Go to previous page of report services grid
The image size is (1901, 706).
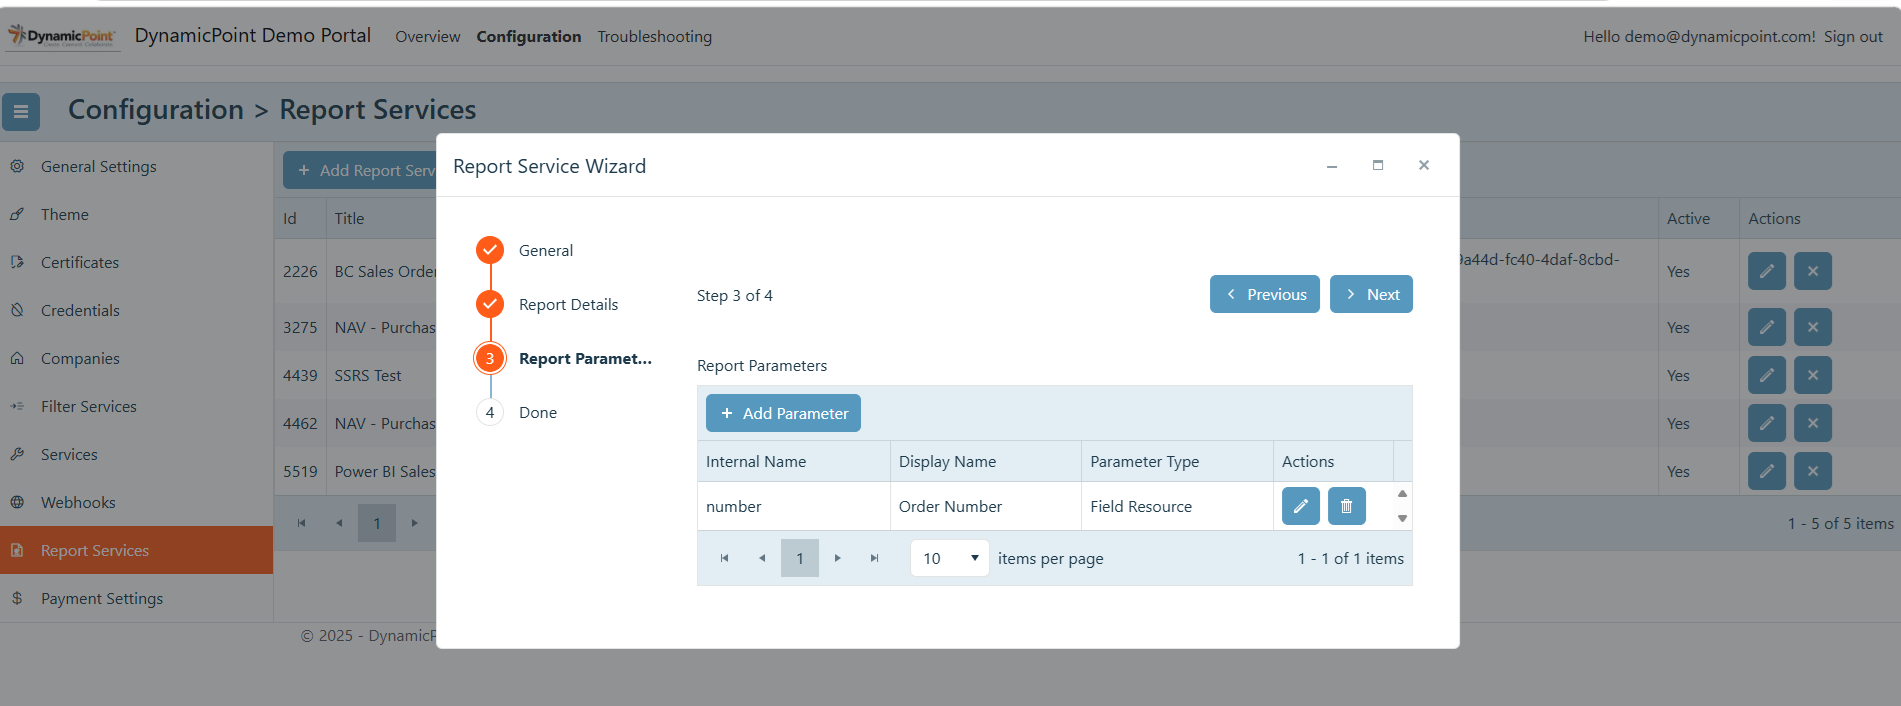pos(339,523)
